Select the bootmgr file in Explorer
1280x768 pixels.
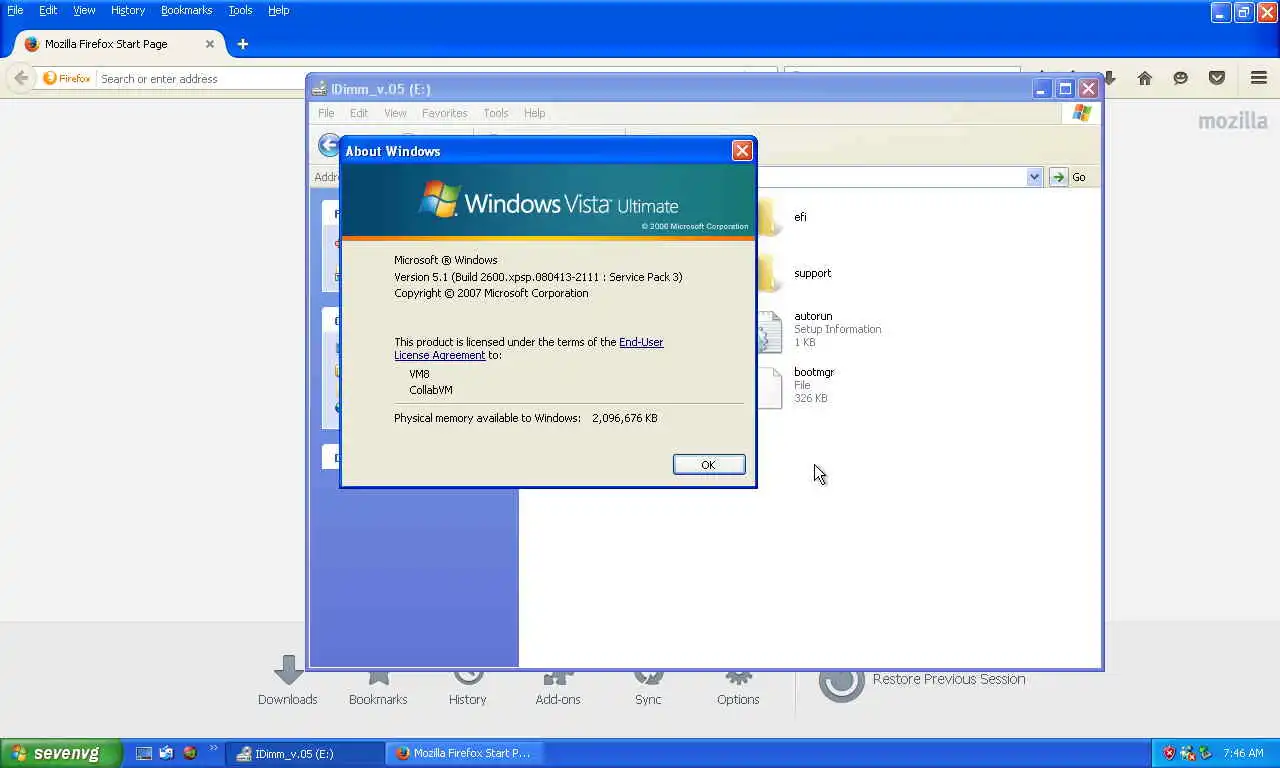pyautogui.click(x=795, y=385)
